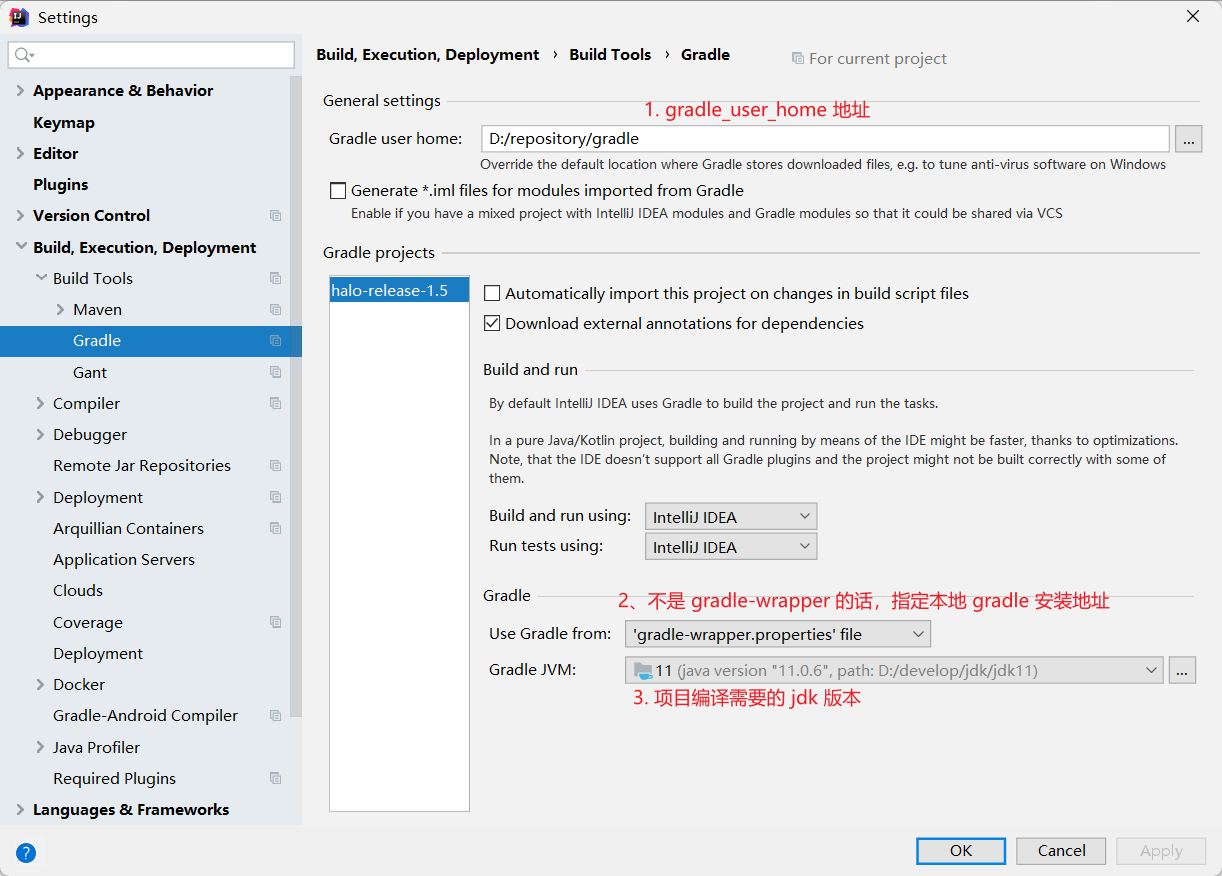Click the Cancel button
The height and width of the screenshot is (876, 1222).
pos(1060,851)
